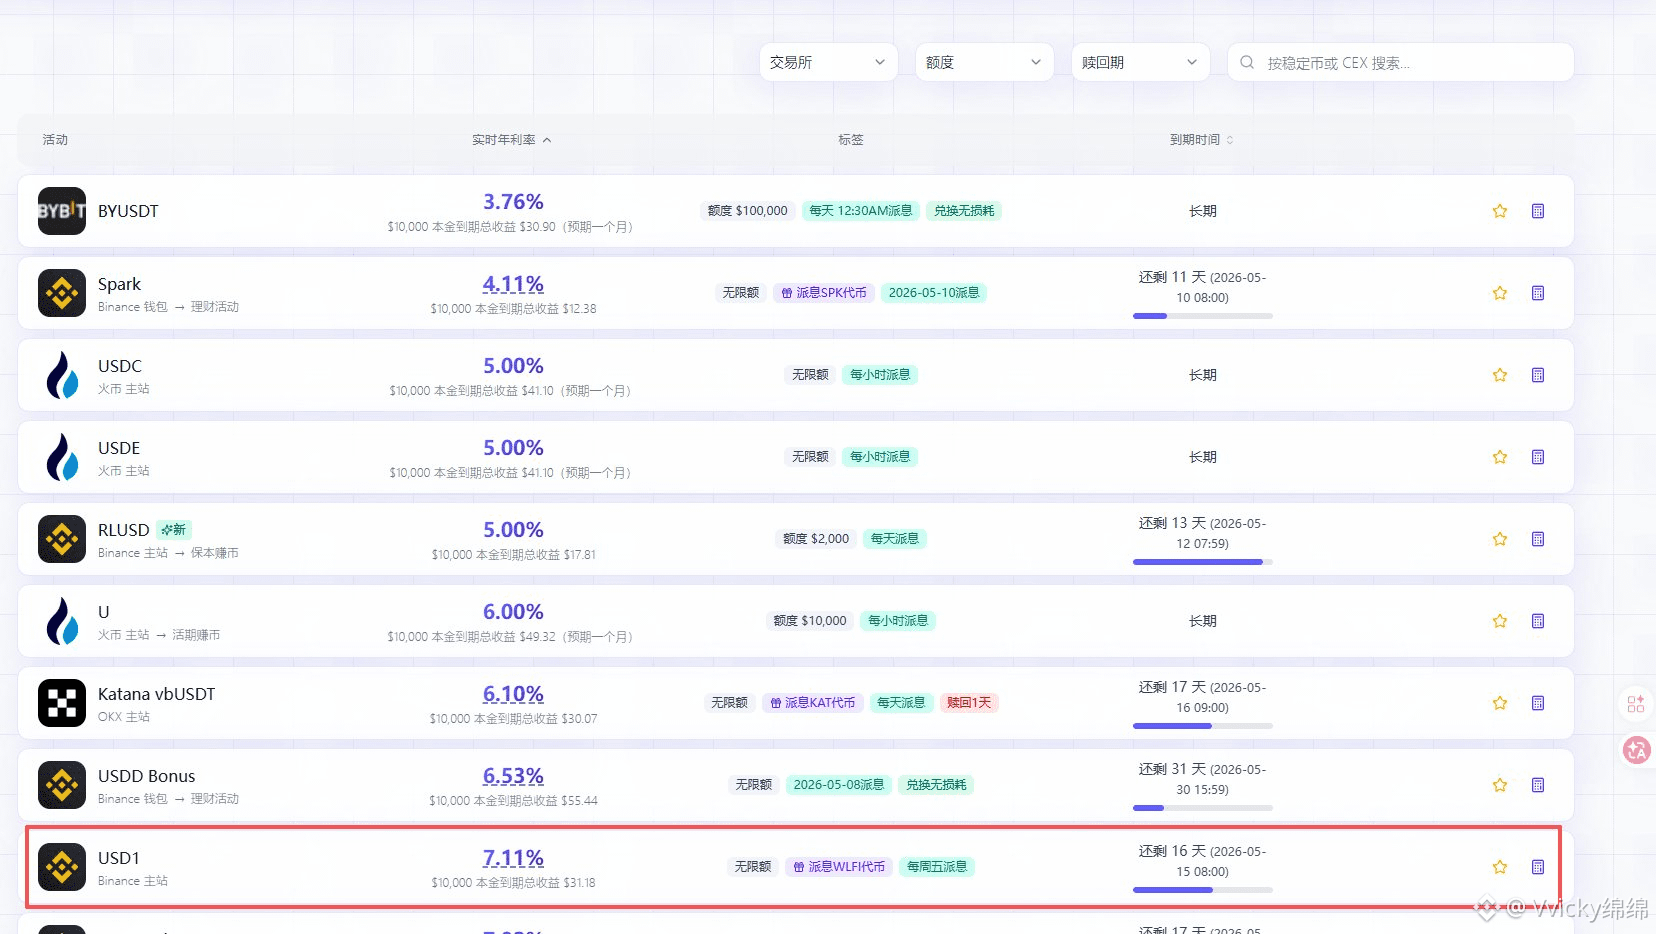Open the calculator for the Spark row
1656x934 pixels.
coord(1538,293)
